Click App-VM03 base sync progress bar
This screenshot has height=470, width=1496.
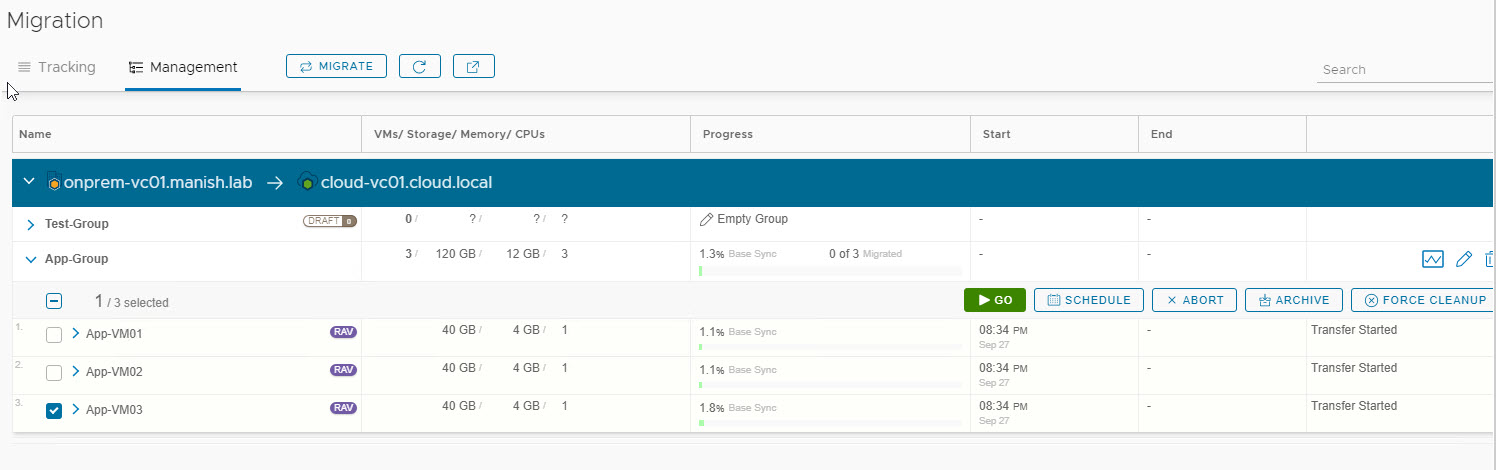point(830,423)
